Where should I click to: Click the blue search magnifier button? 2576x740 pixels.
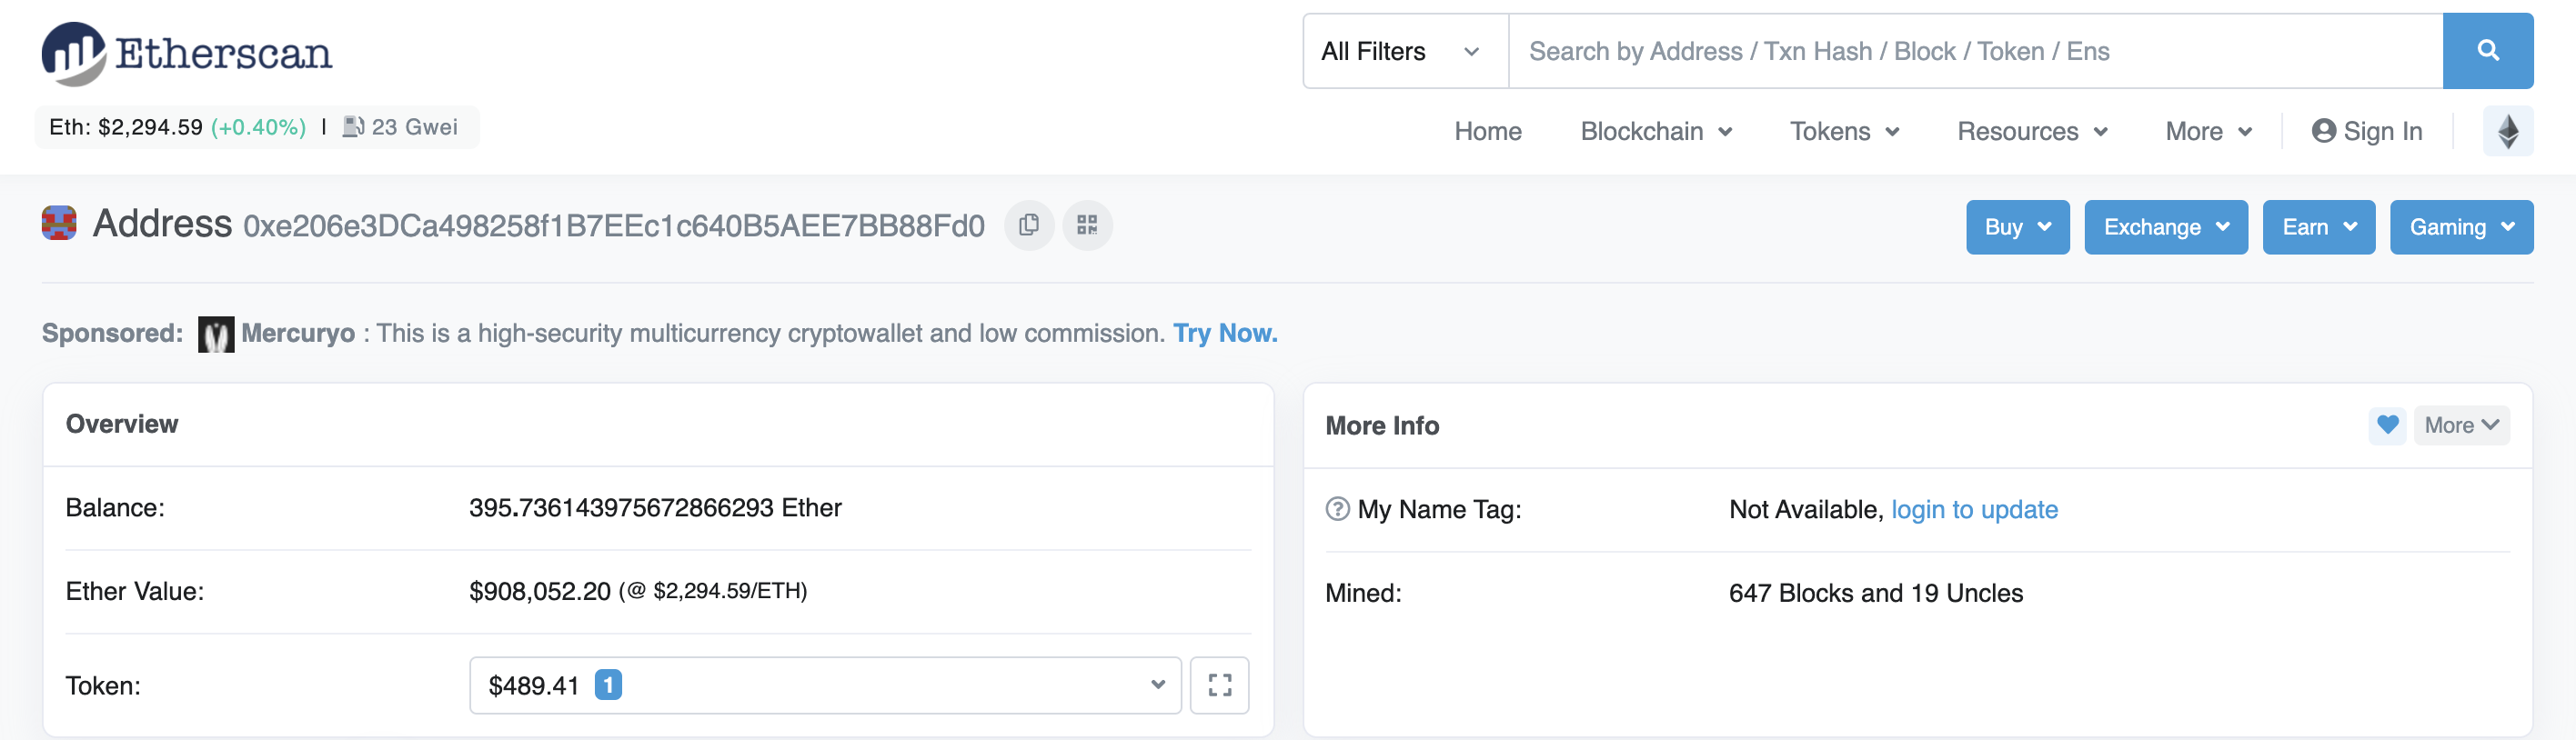2486,51
